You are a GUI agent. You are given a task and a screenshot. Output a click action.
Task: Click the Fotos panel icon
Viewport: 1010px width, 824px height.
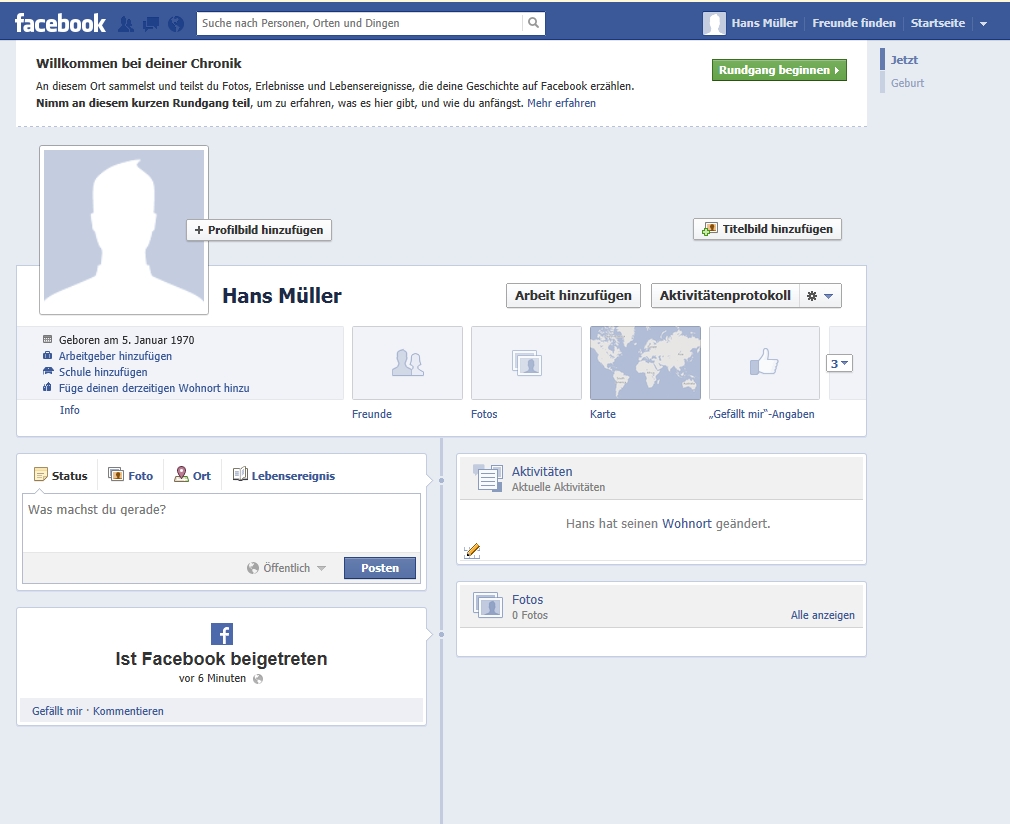[488, 606]
